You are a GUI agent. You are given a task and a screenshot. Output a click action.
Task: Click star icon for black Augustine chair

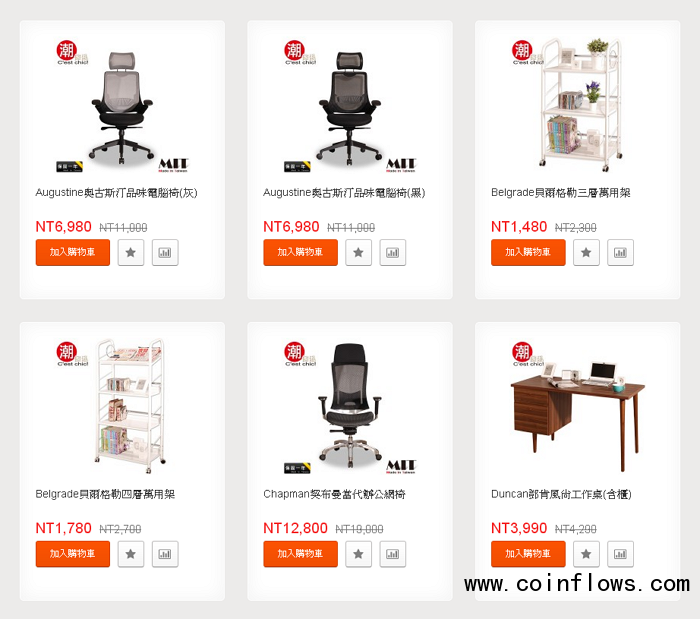coord(358,253)
